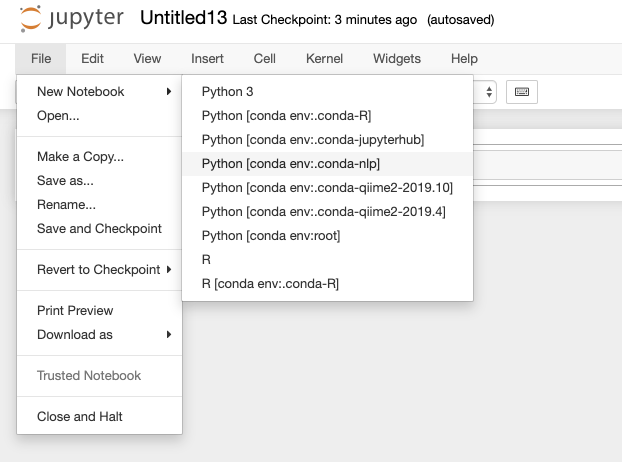
Task: Click the Jupyter logo
Action: 71,18
